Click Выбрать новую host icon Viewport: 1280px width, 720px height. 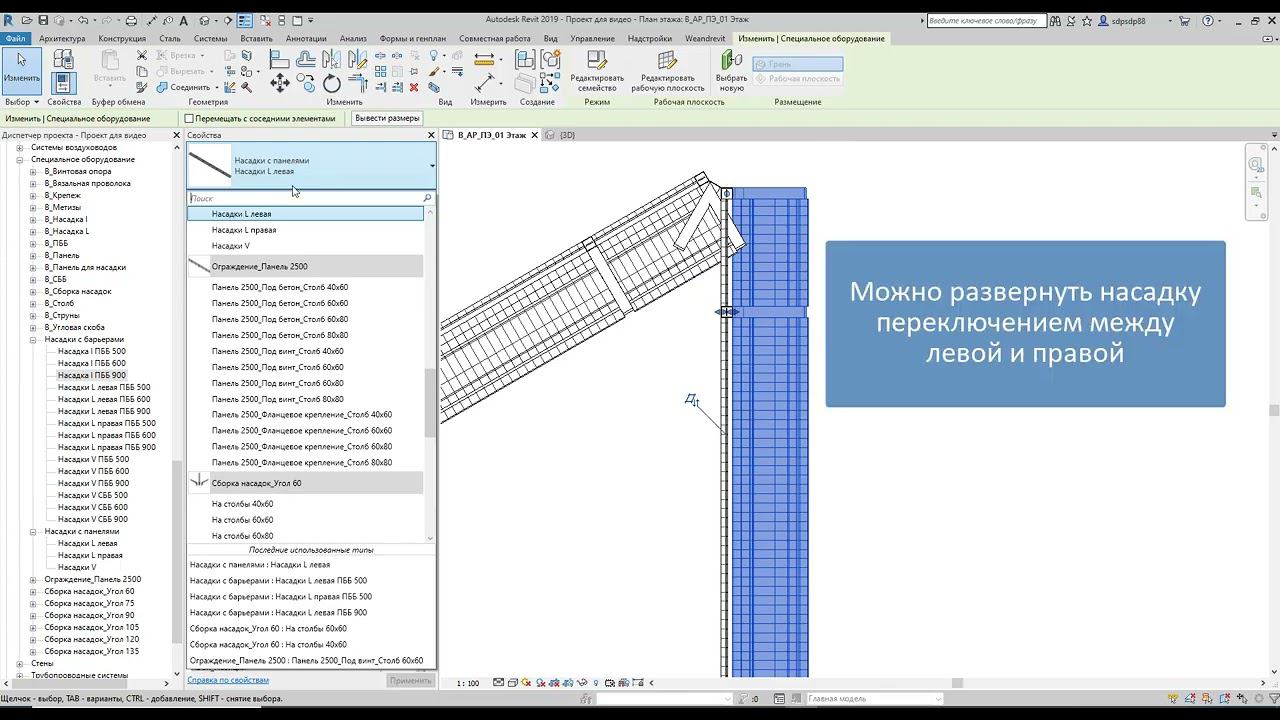point(731,61)
